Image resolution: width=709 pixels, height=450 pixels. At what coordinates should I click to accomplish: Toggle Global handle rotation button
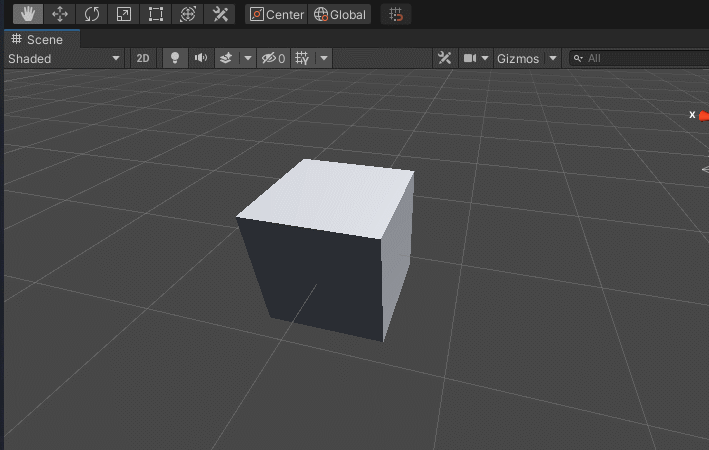point(340,14)
